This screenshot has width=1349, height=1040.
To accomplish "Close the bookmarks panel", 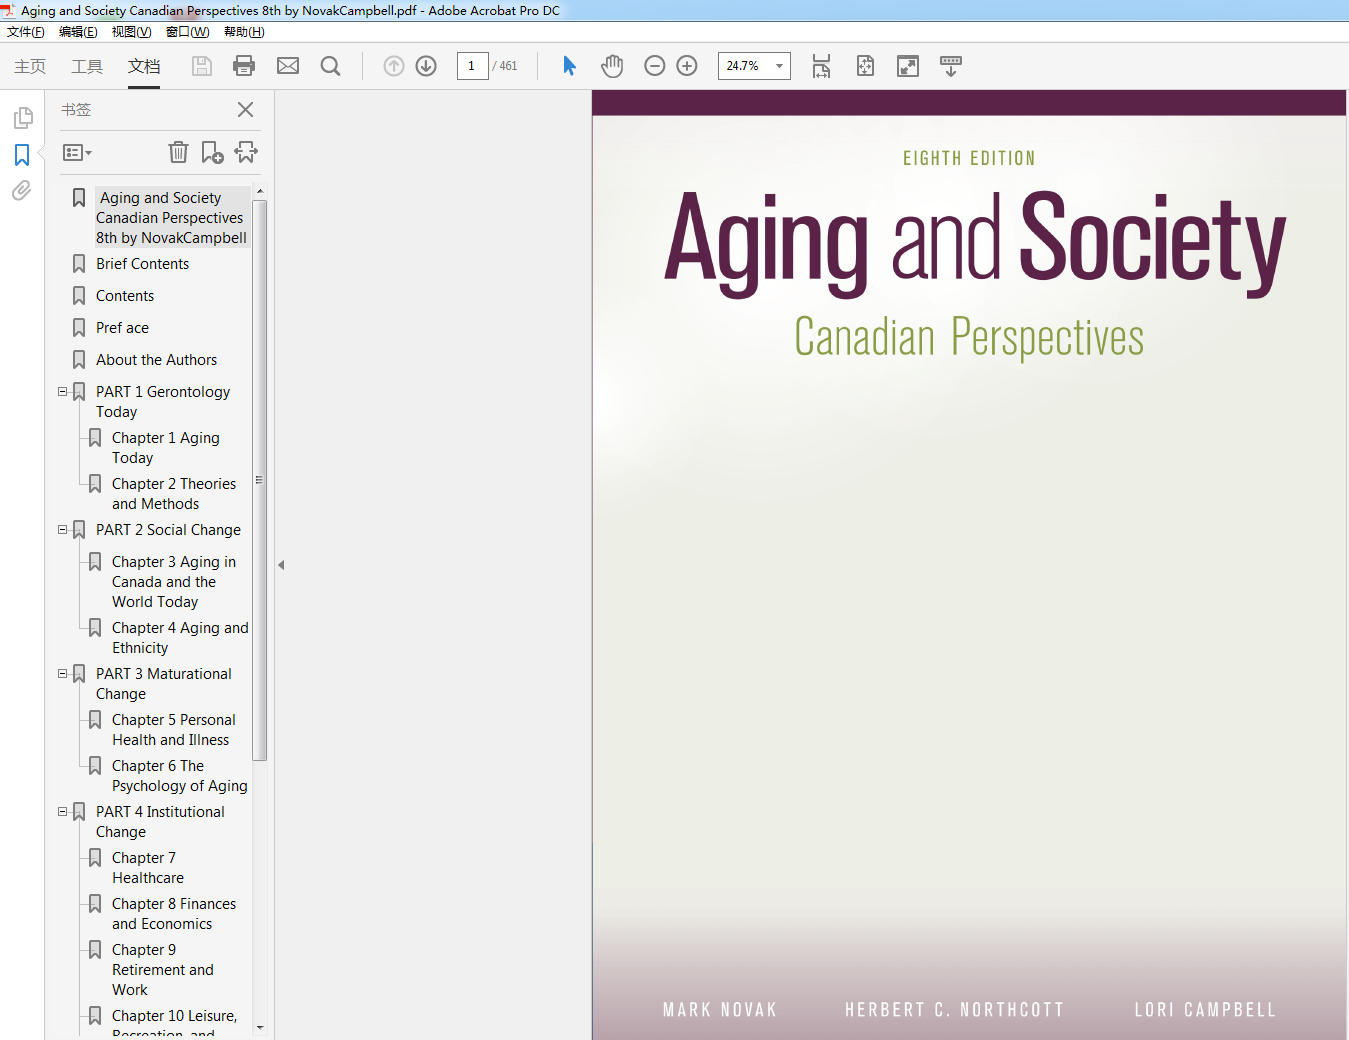I will tap(245, 110).
